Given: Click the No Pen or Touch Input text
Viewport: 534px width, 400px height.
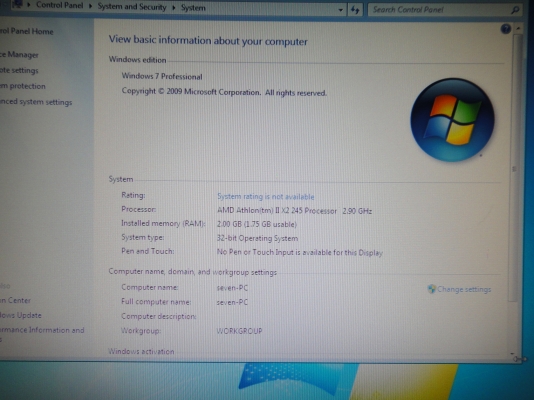Looking at the screenshot, I should (300, 253).
